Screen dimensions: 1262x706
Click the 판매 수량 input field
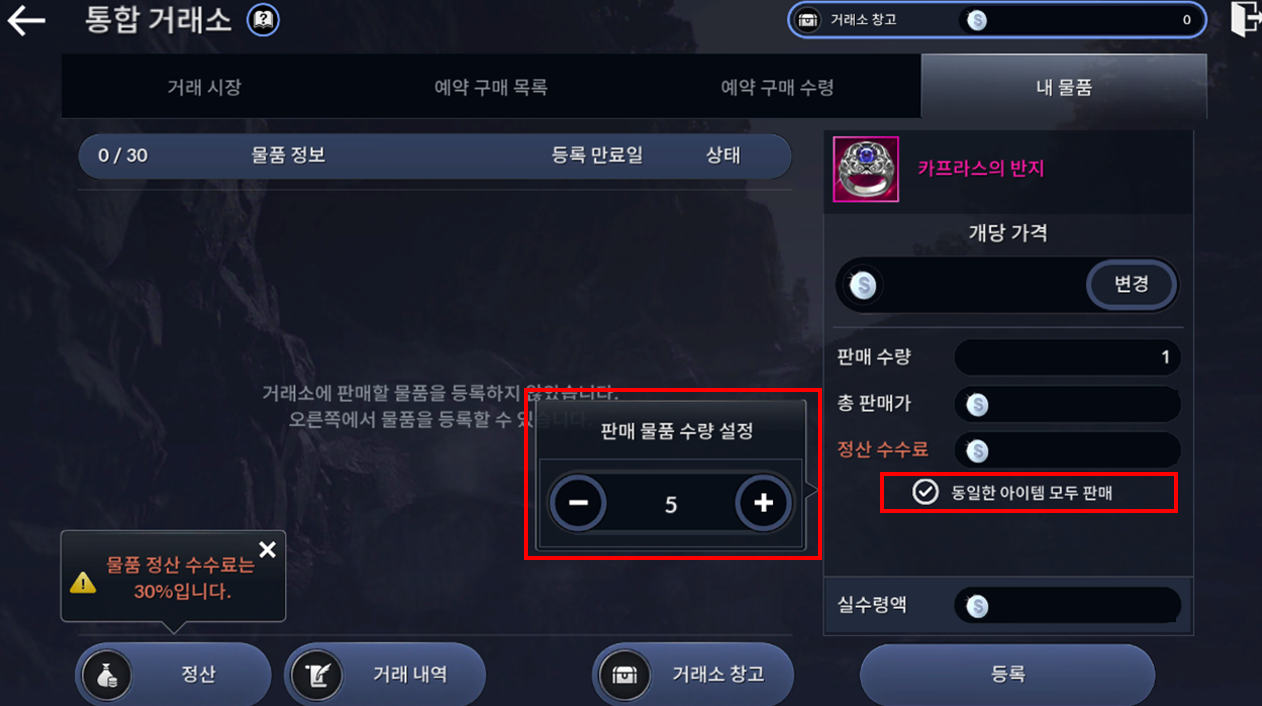coord(1067,358)
